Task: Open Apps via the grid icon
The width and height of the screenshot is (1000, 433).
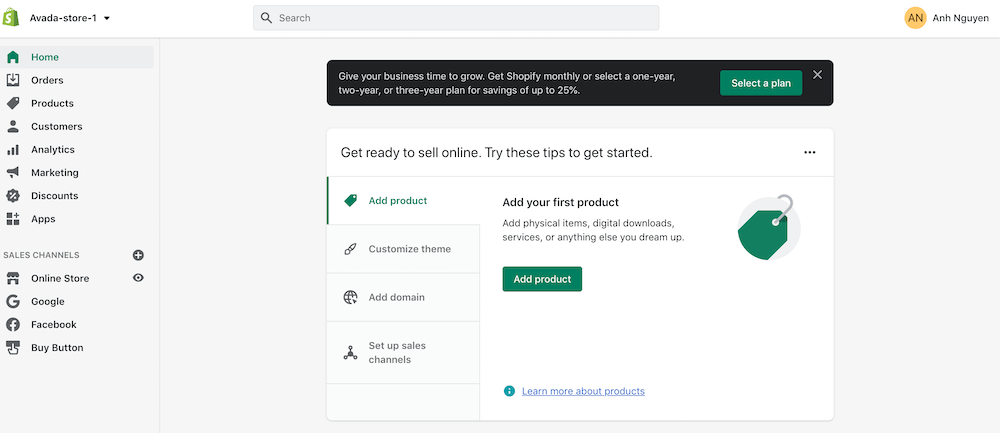Action: pos(13,219)
